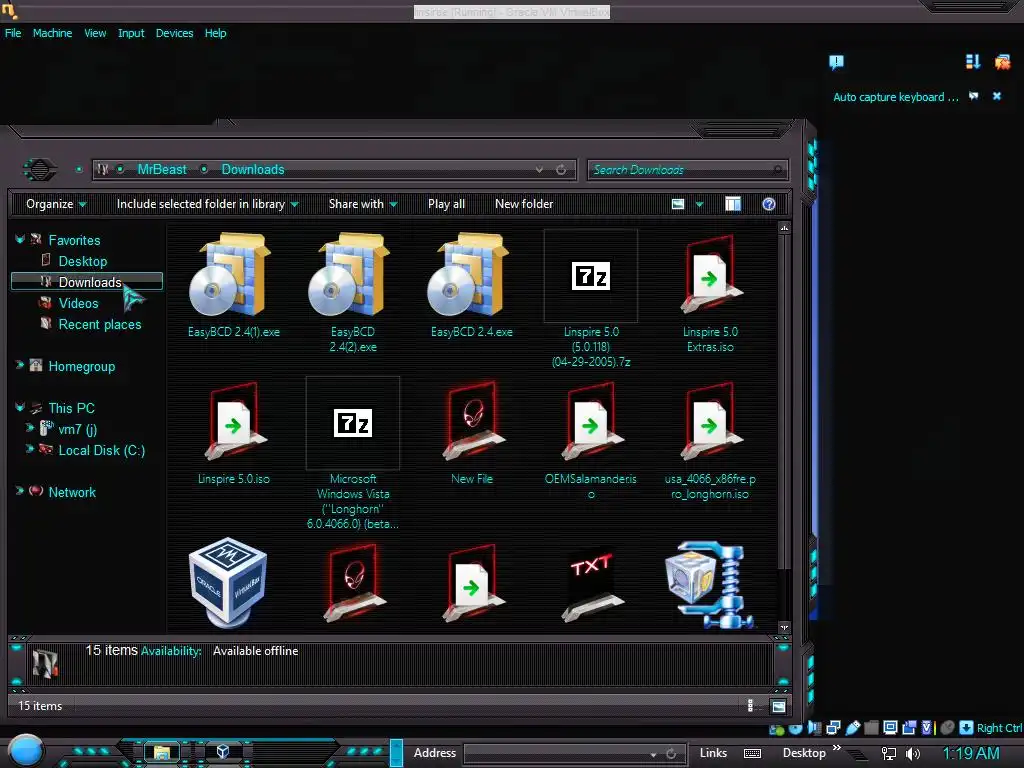Click File Explorer taskbar button

(x=161, y=752)
